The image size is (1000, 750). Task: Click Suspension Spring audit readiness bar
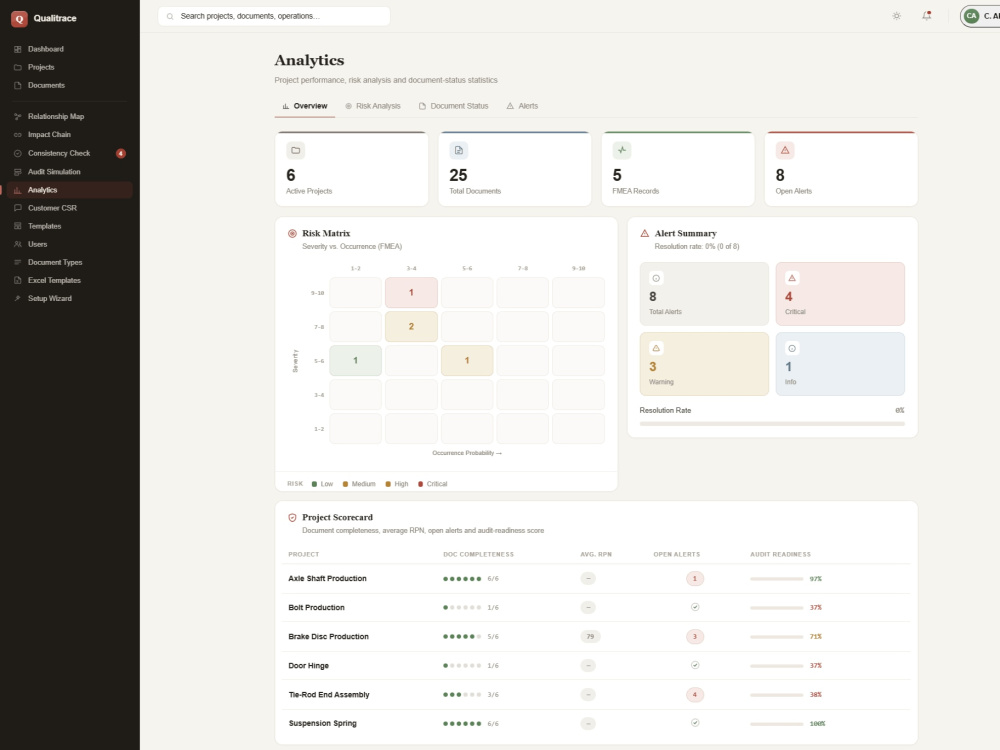tap(776, 724)
